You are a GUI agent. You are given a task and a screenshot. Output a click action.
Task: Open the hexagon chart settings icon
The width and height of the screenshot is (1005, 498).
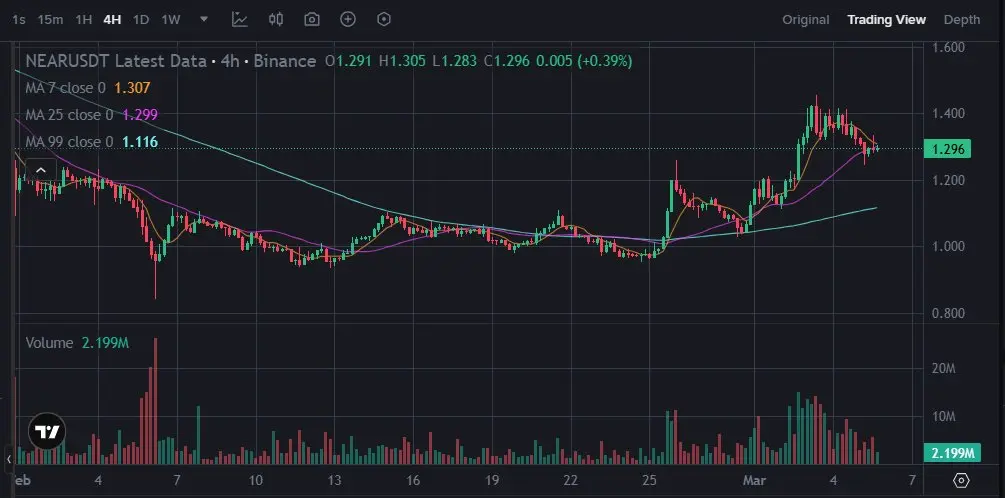[x=383, y=19]
